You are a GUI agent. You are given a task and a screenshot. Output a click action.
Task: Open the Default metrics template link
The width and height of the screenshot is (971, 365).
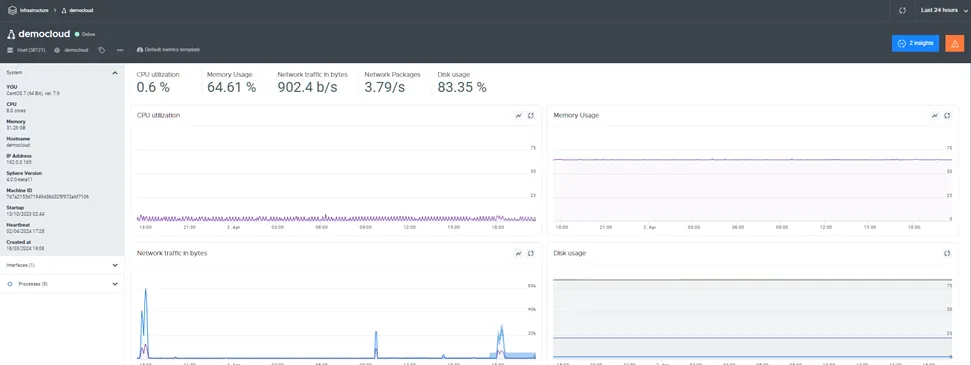tap(172, 50)
